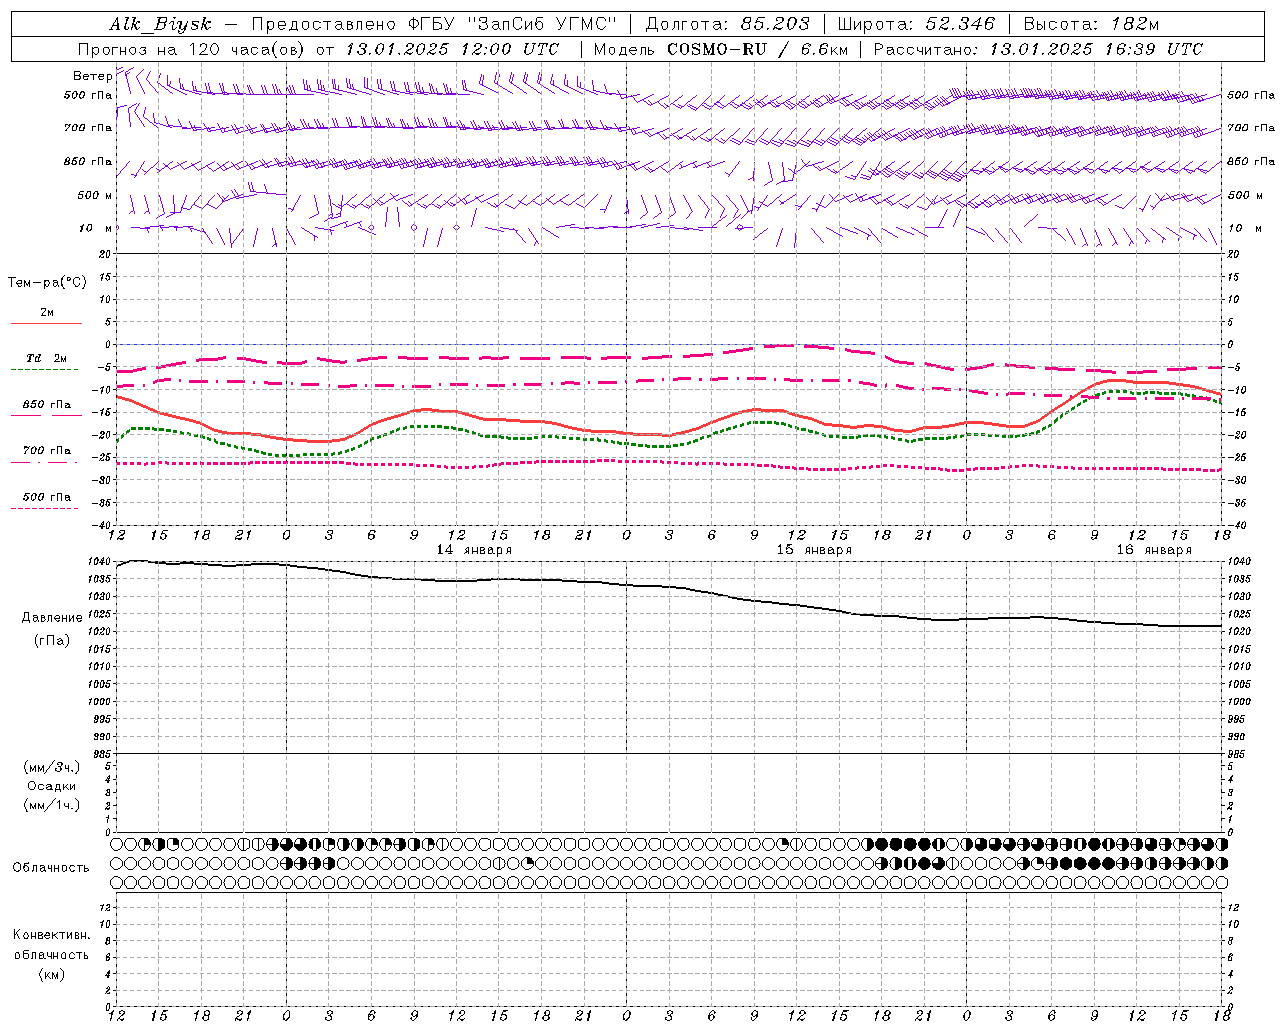Click the 'Рассчитано: 13.01.2025 16:39 UTC' timestamp

(x=1038, y=49)
